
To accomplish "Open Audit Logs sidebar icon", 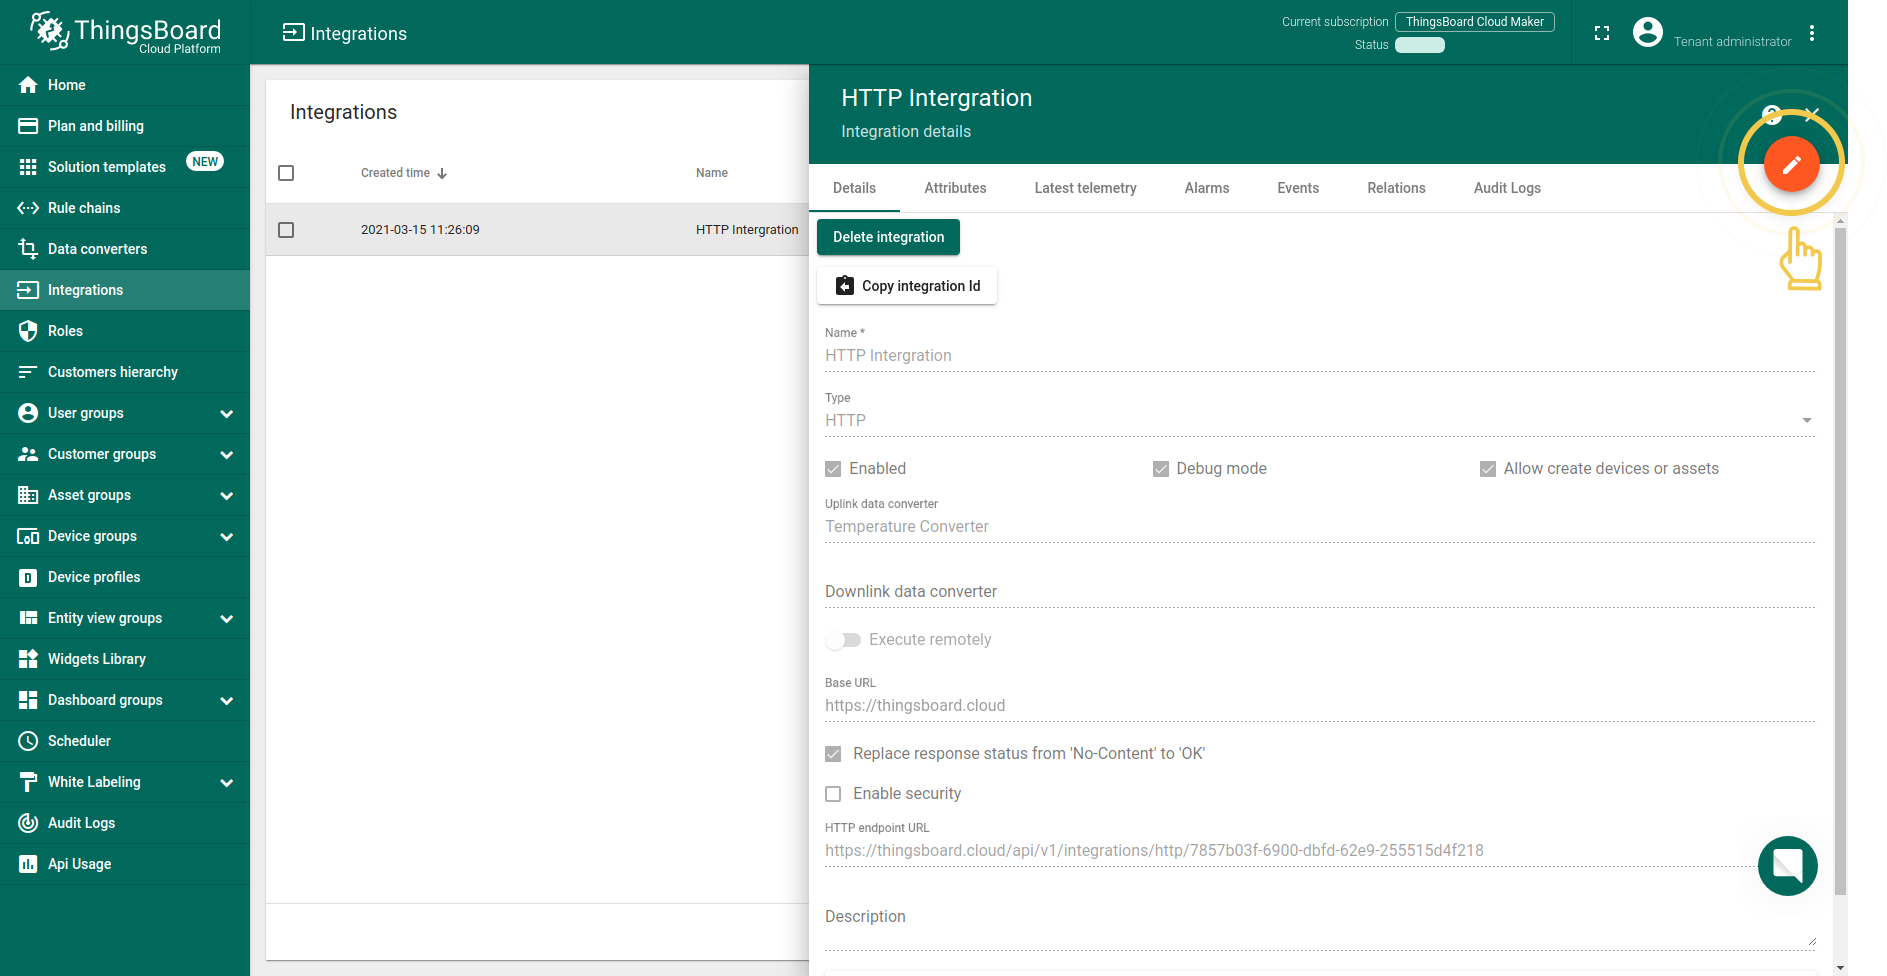I will (28, 823).
